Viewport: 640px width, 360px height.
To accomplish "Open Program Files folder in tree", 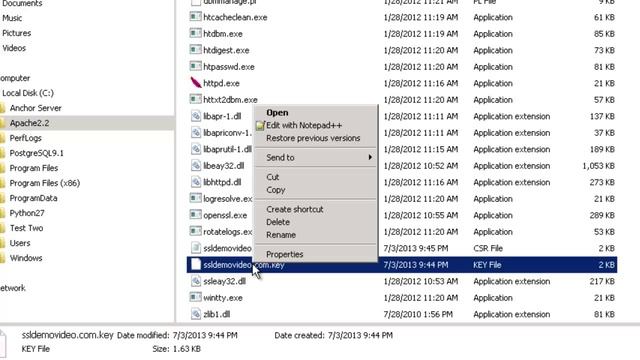I will 34,168.
